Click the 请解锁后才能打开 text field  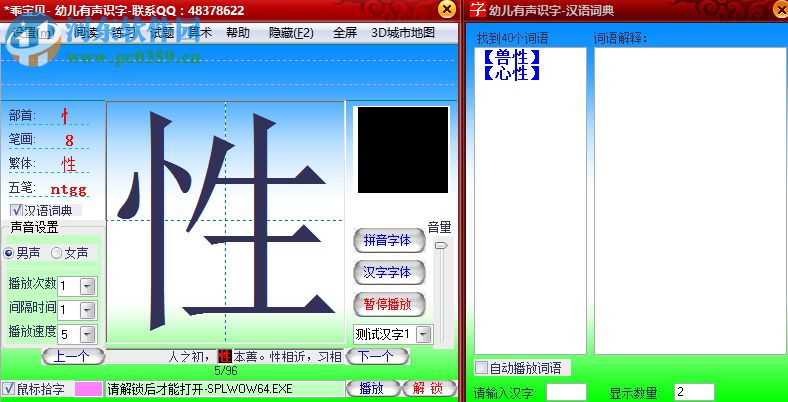click(x=225, y=388)
